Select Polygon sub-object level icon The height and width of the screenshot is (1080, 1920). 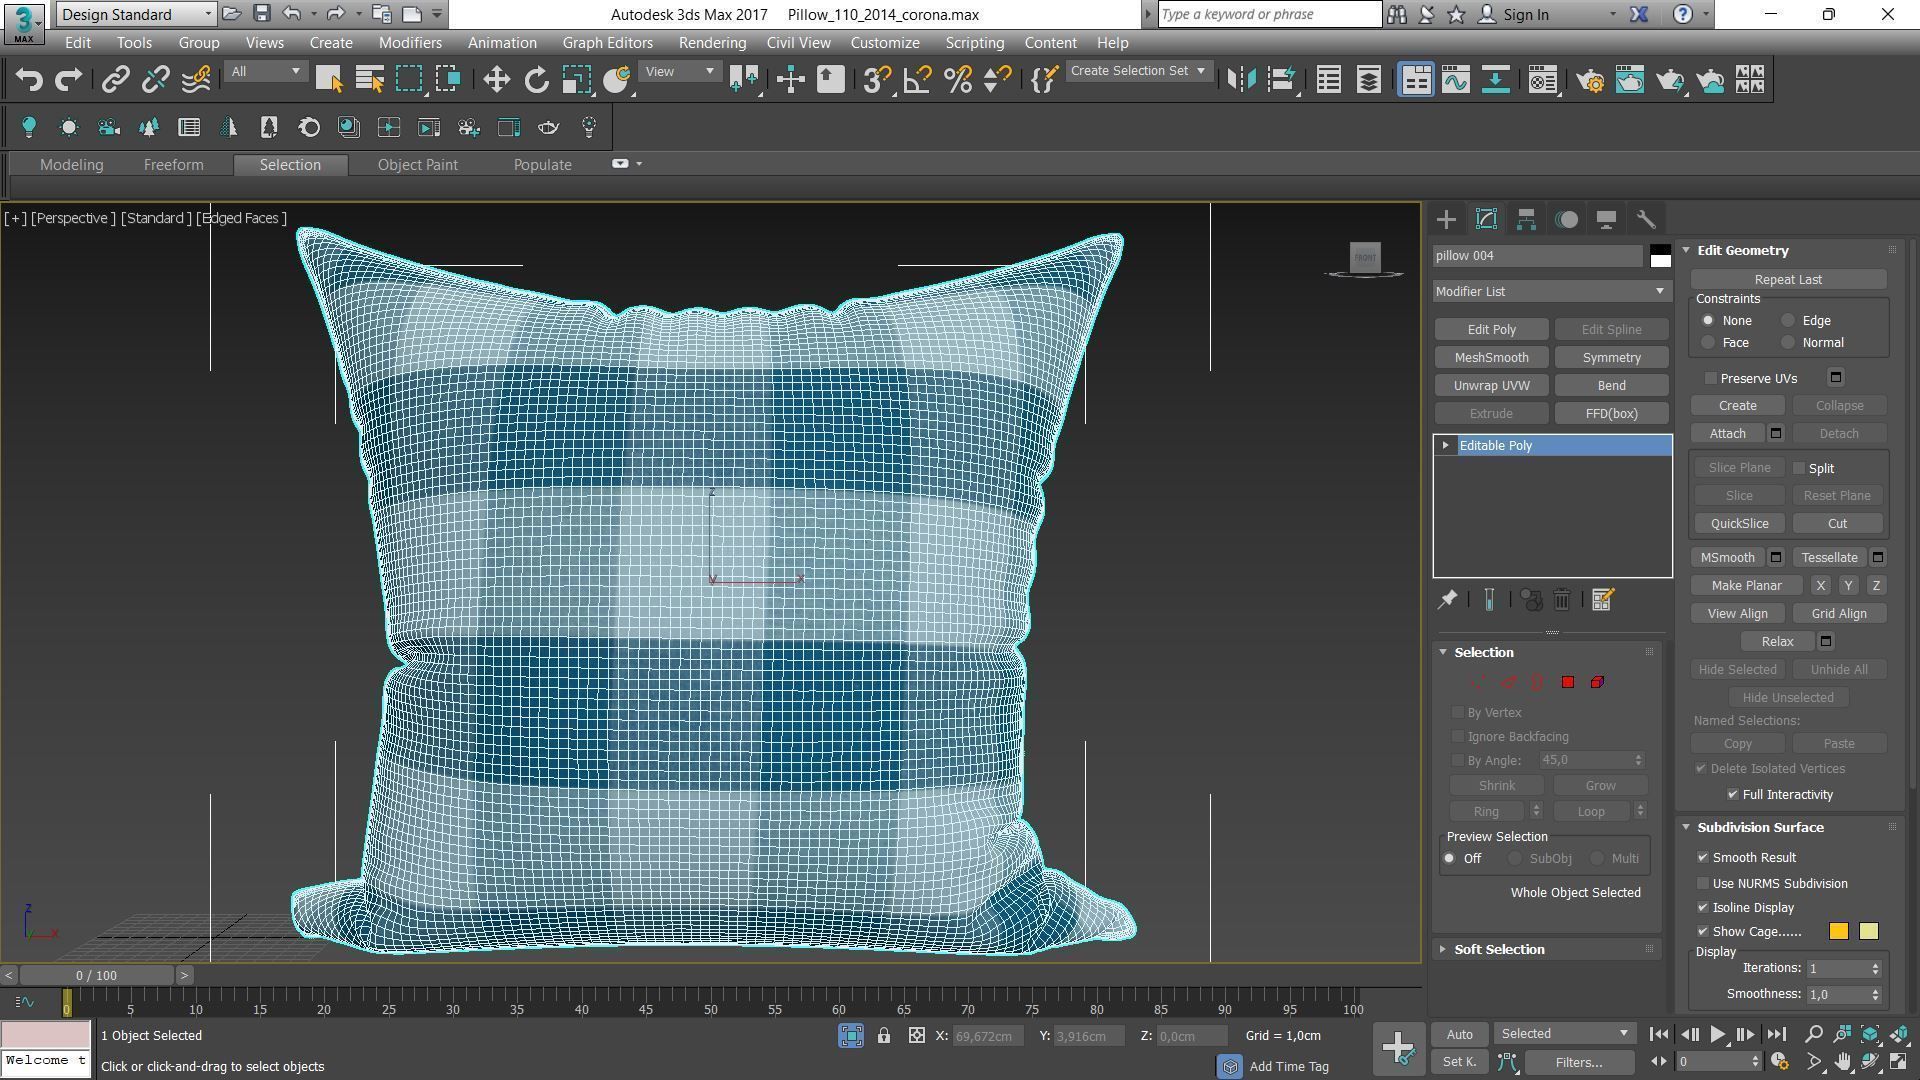coord(1568,682)
